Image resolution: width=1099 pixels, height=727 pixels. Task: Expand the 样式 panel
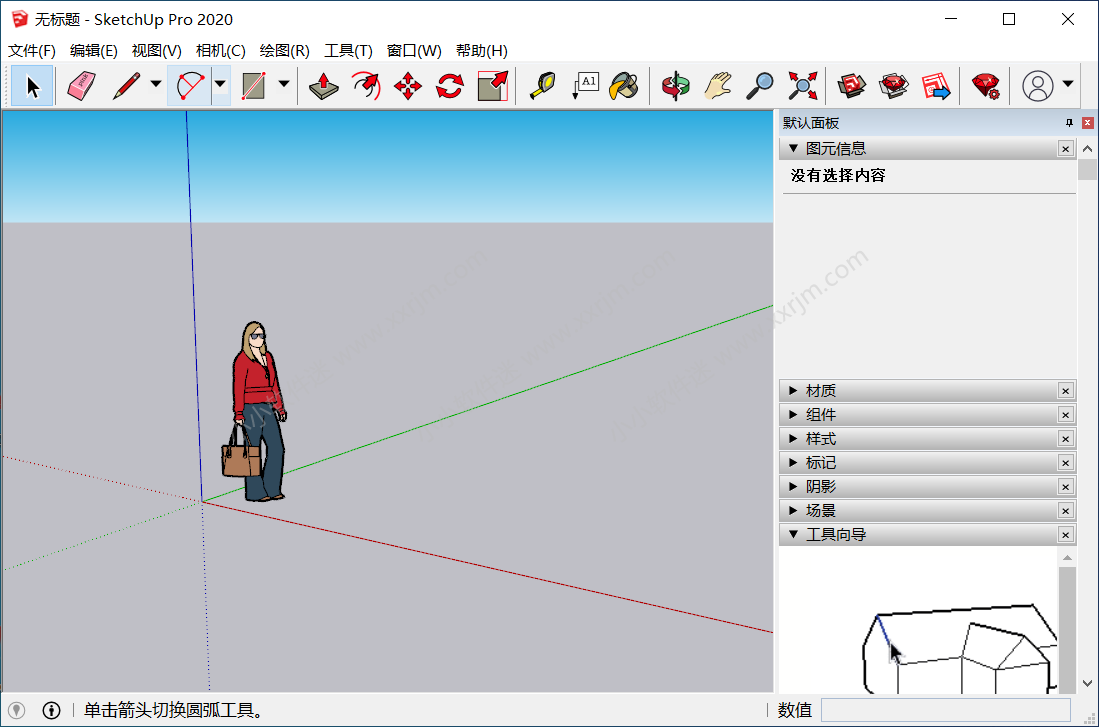pos(793,439)
